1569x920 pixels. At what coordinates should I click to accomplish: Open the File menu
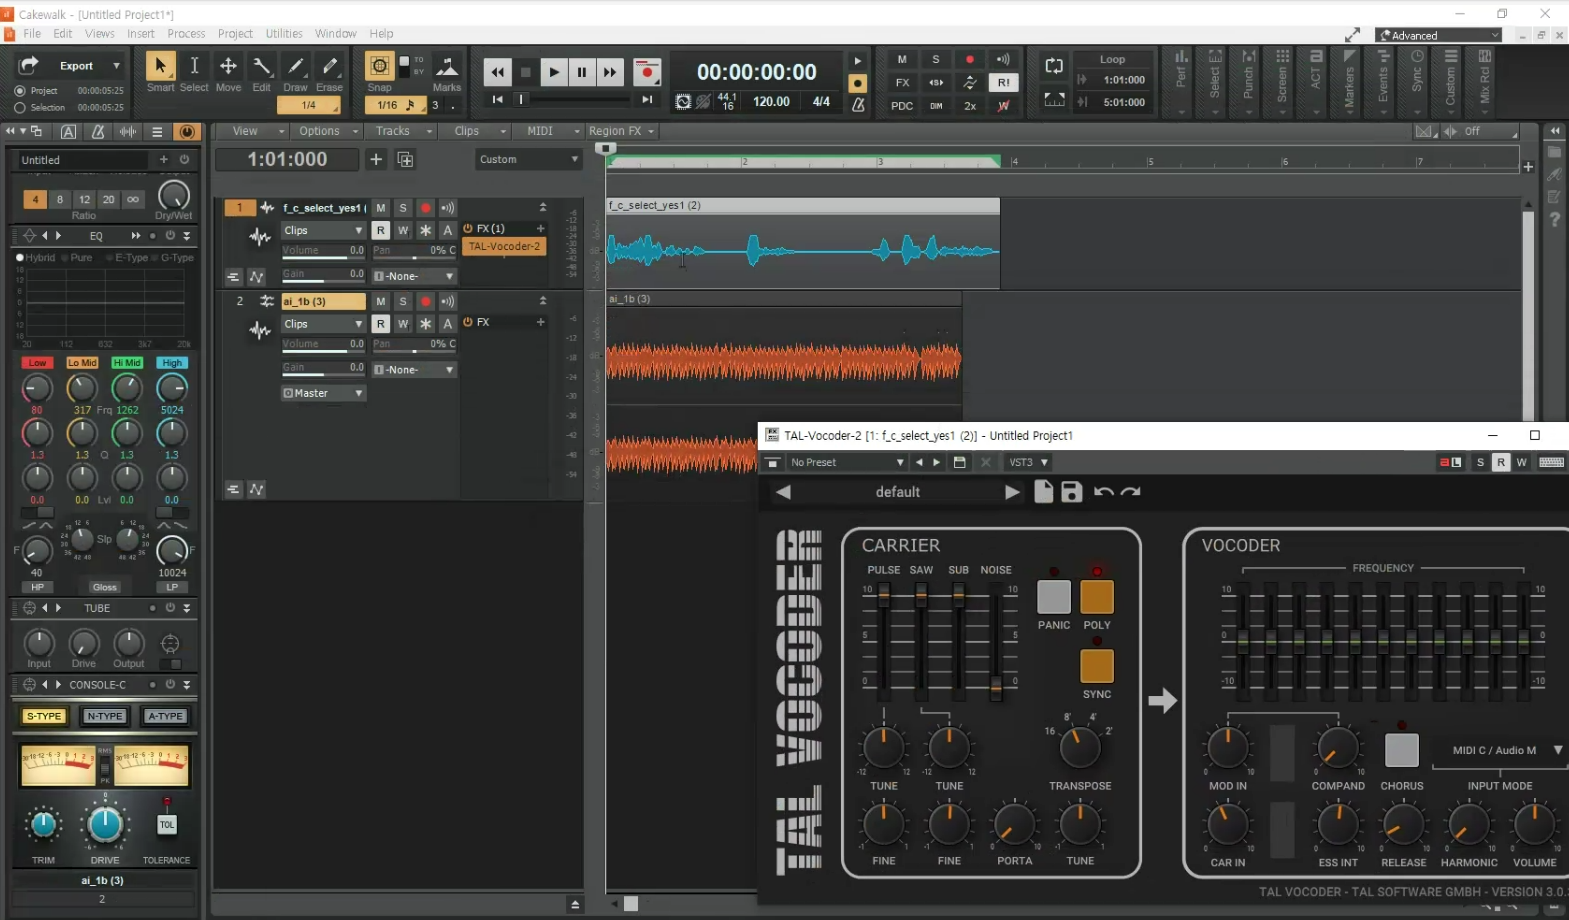click(x=32, y=34)
